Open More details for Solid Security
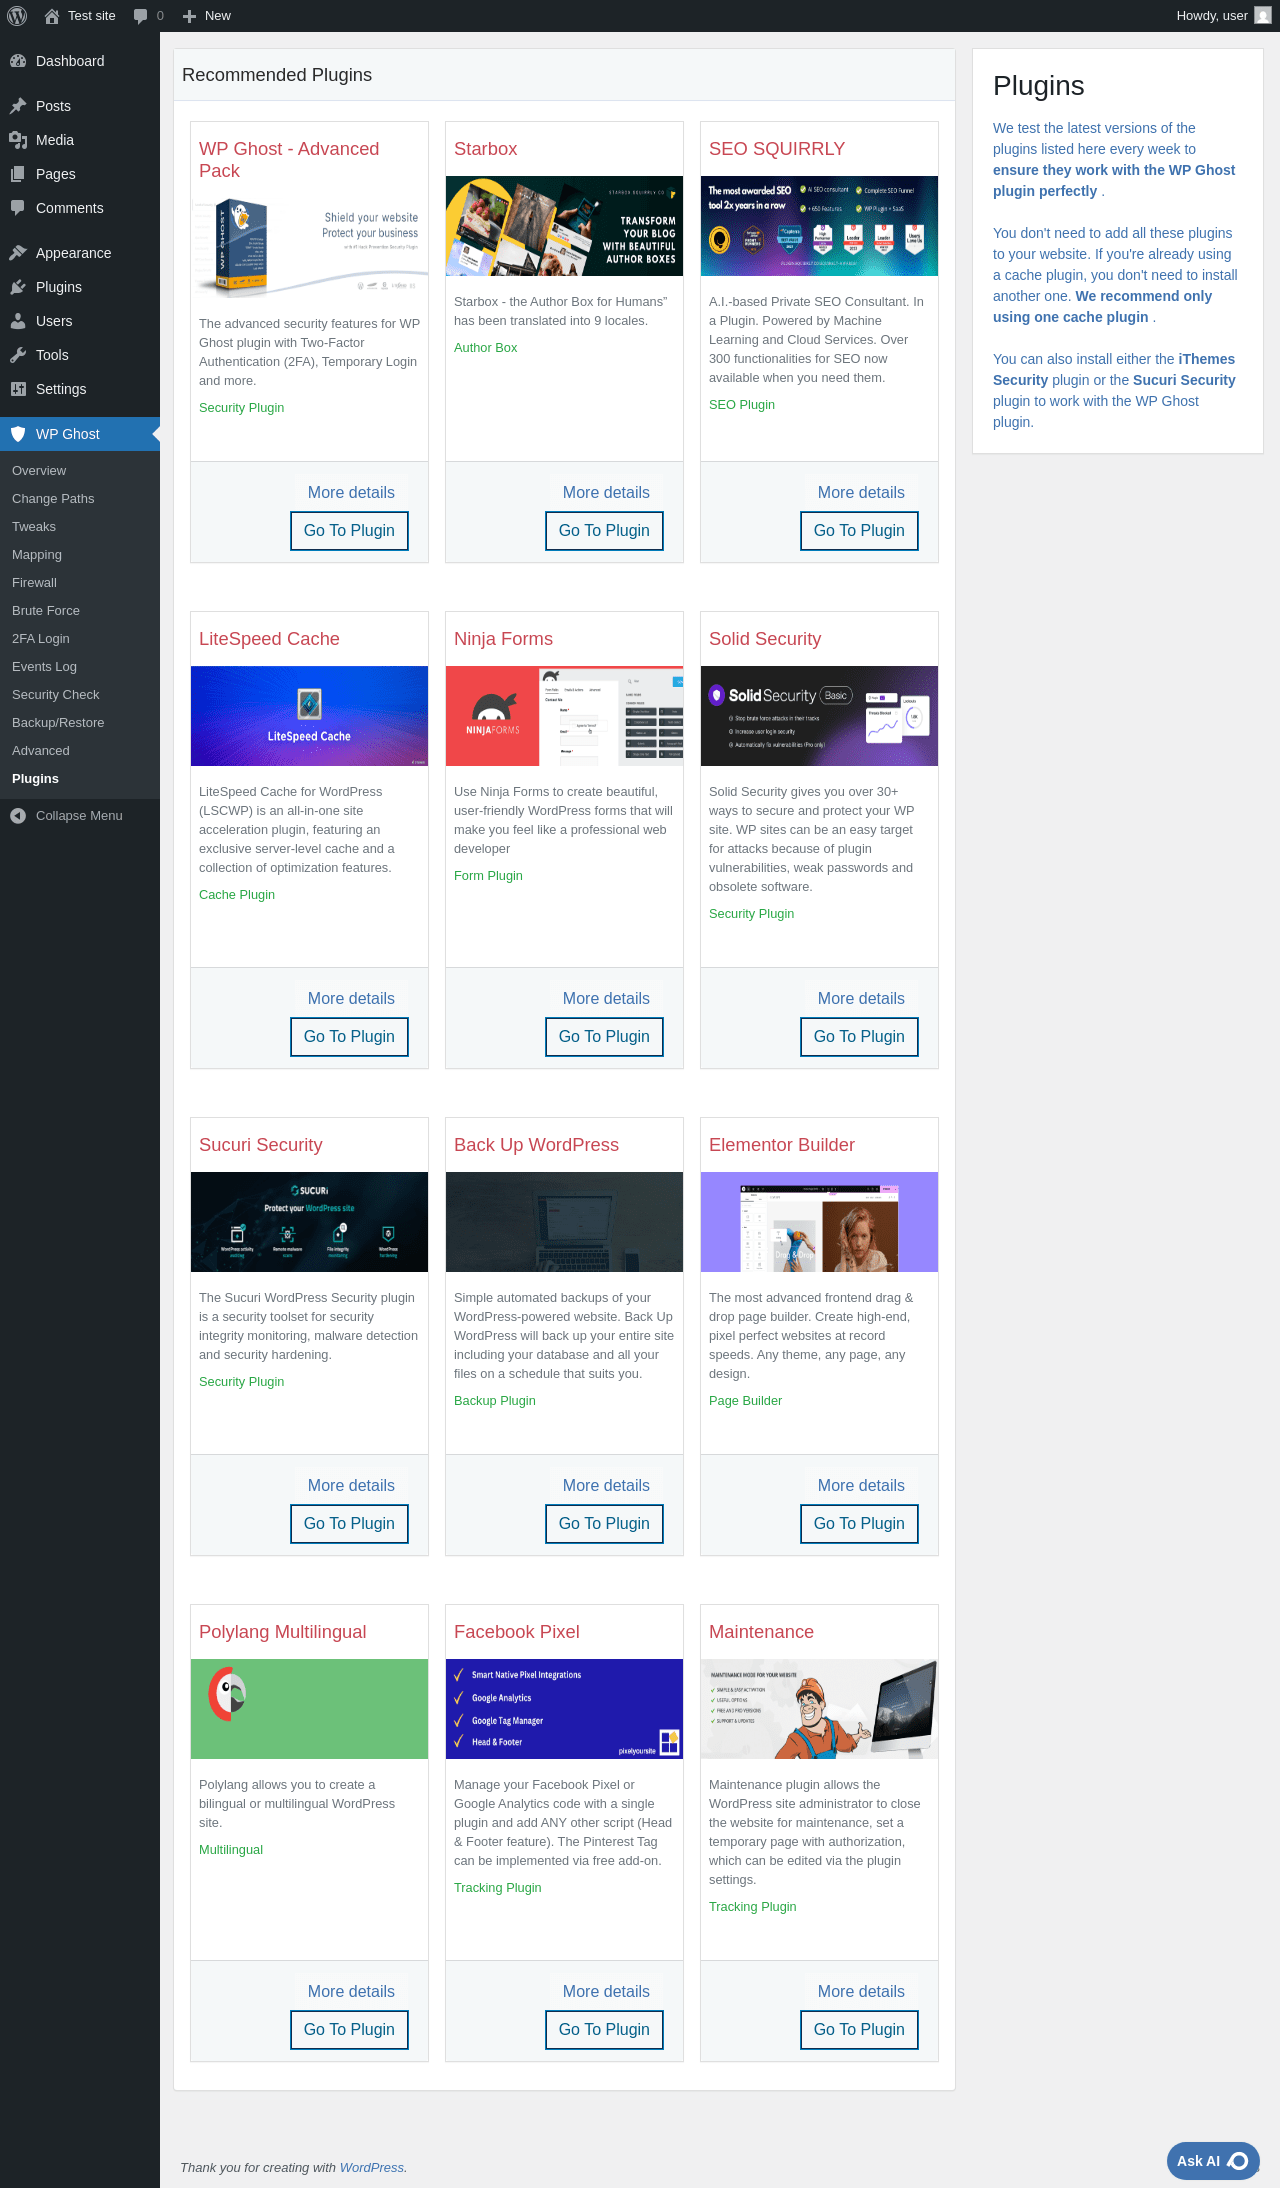 click(861, 999)
